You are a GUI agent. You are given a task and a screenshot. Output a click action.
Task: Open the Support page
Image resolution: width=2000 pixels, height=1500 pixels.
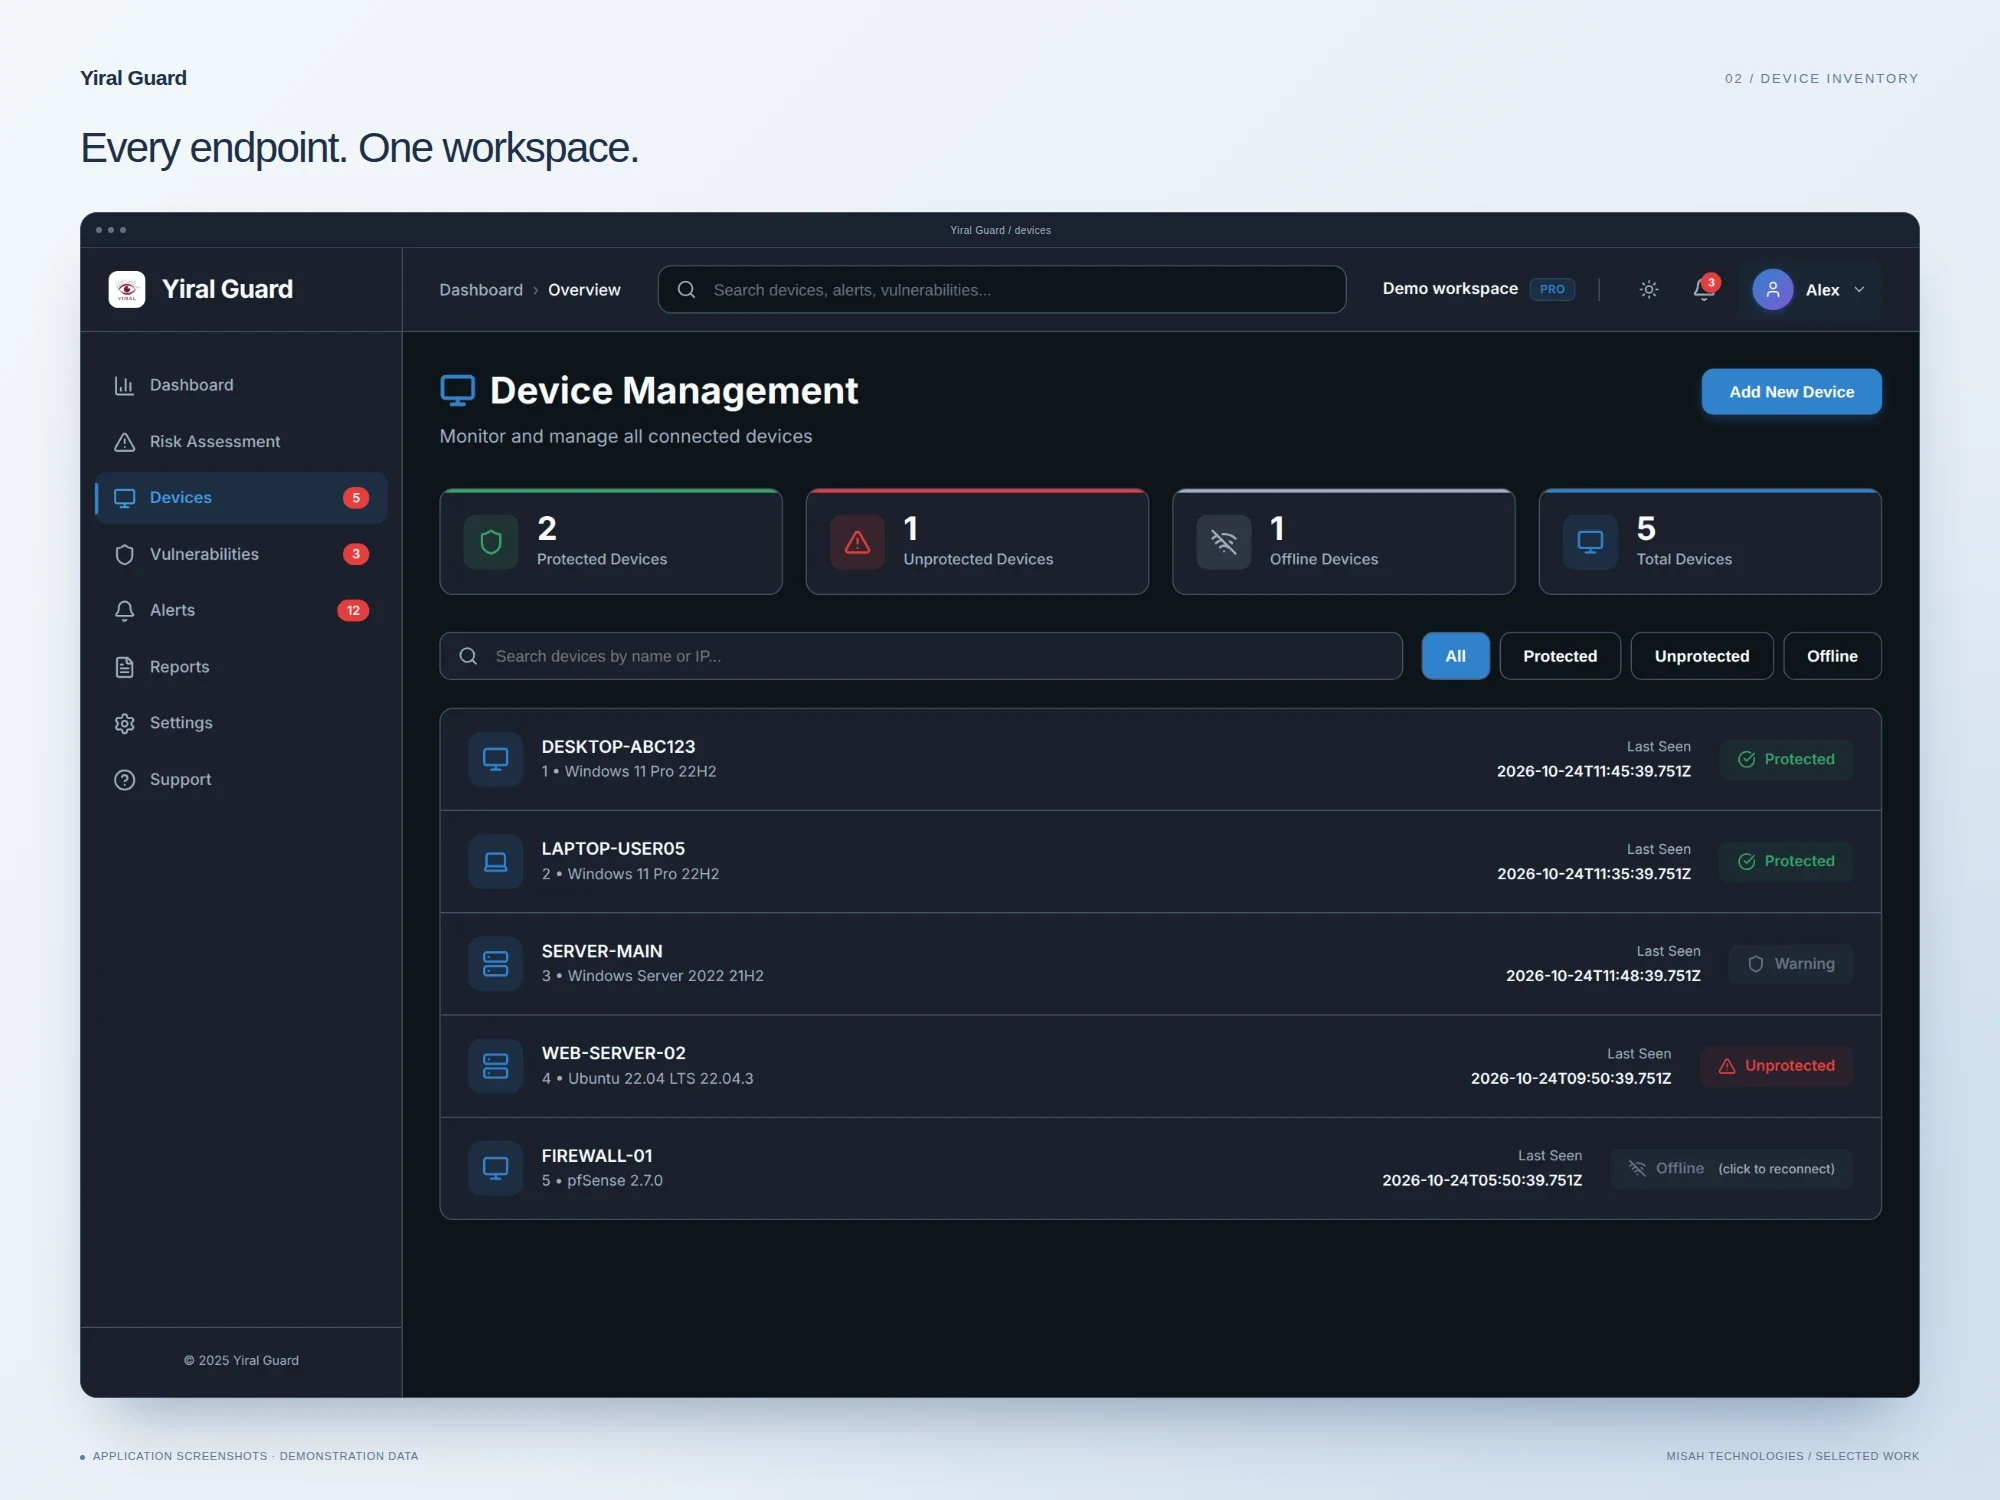point(241,779)
